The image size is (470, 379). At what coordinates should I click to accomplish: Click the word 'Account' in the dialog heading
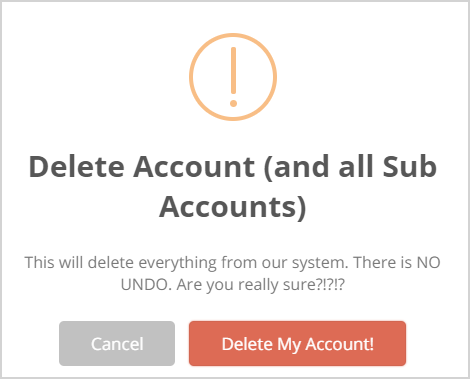tap(194, 166)
